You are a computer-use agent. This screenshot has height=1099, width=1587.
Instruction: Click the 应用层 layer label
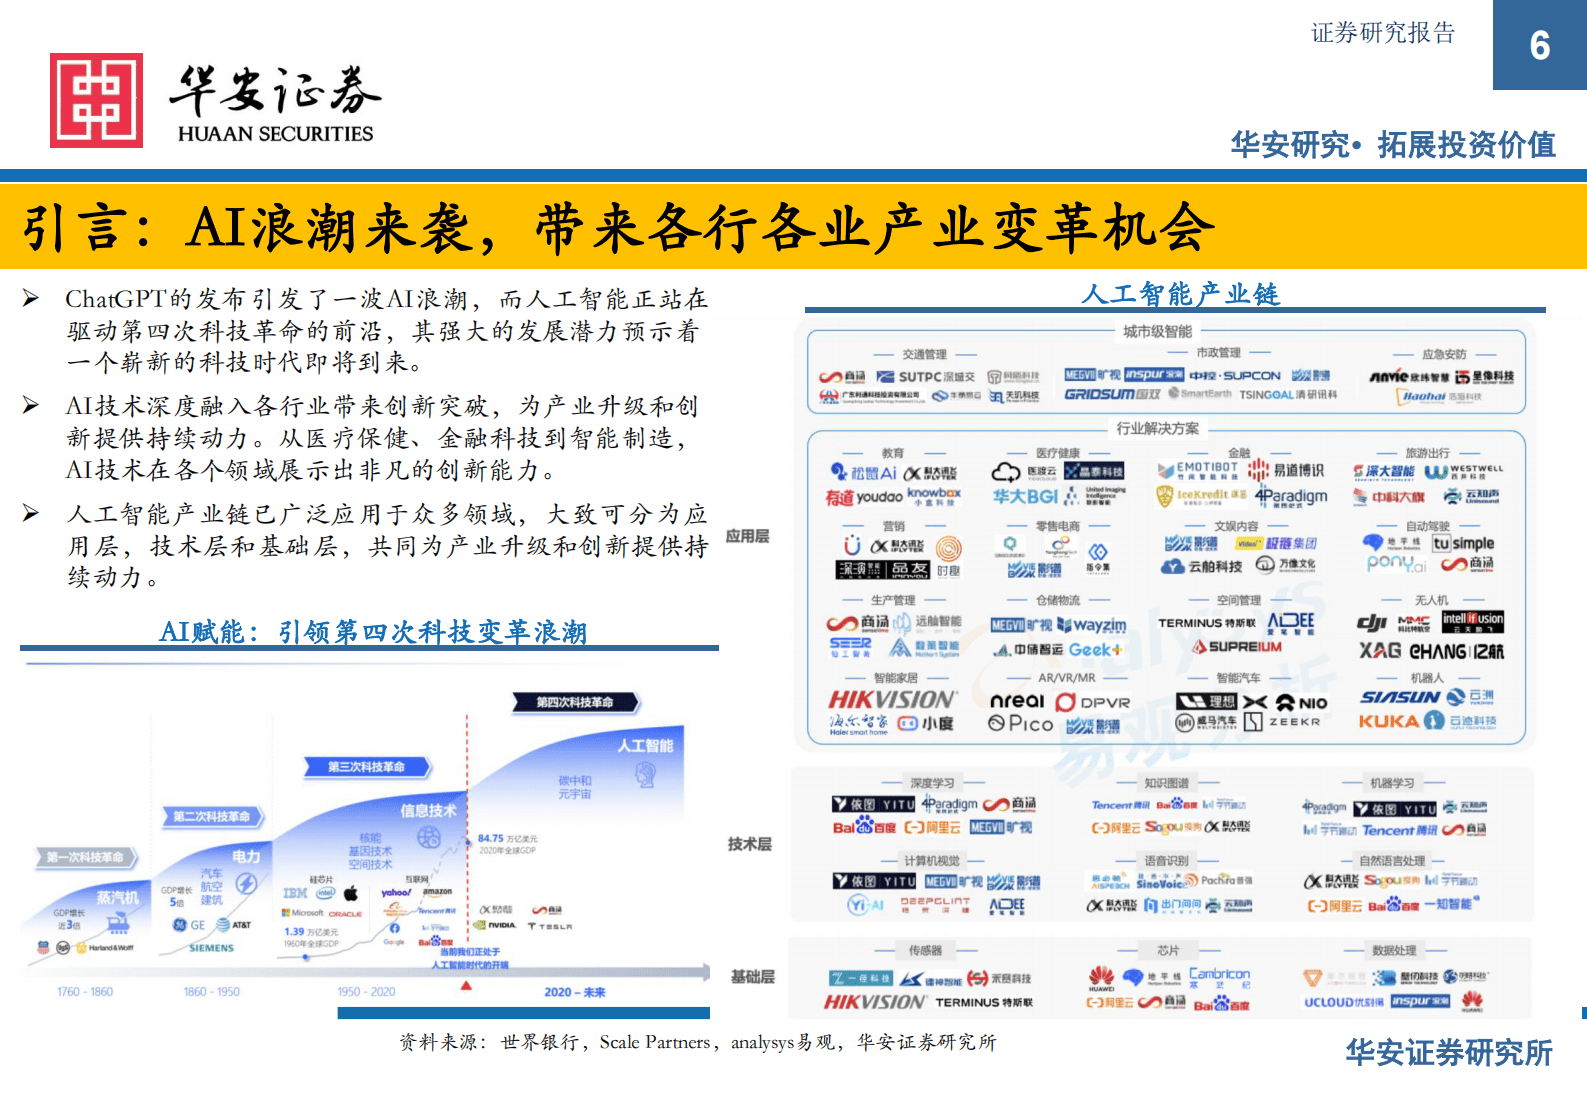(747, 536)
